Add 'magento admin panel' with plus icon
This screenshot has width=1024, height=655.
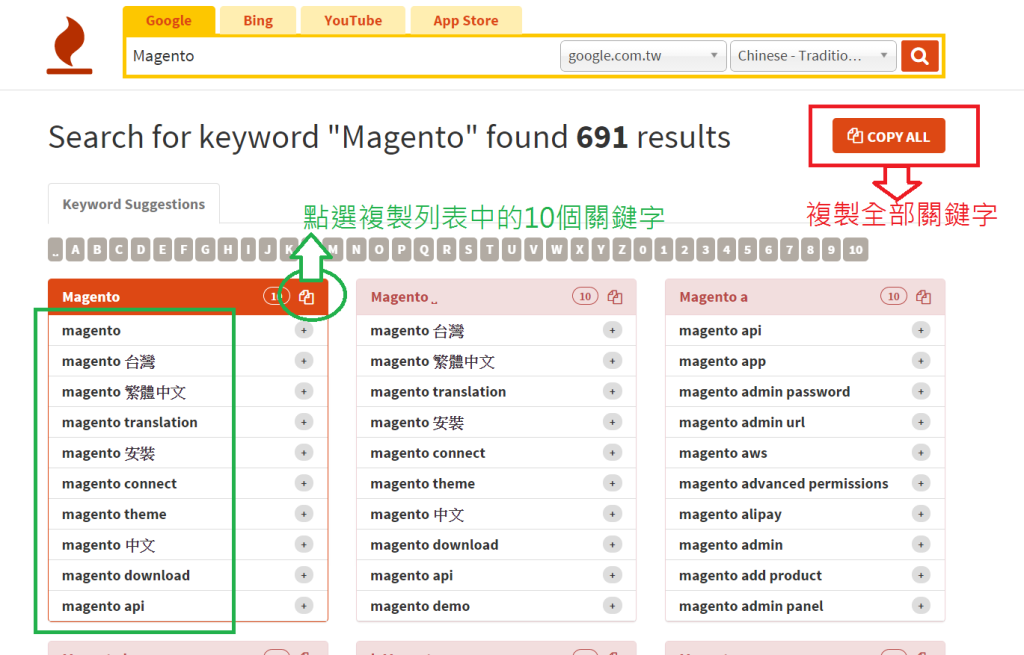click(920, 606)
